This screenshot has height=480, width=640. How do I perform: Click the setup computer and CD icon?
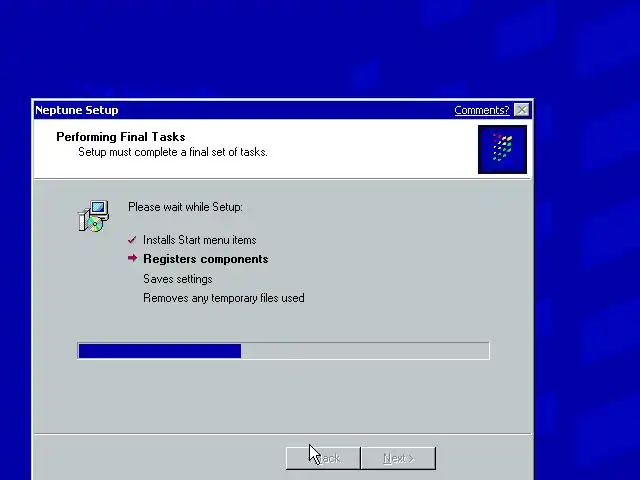click(x=93, y=216)
